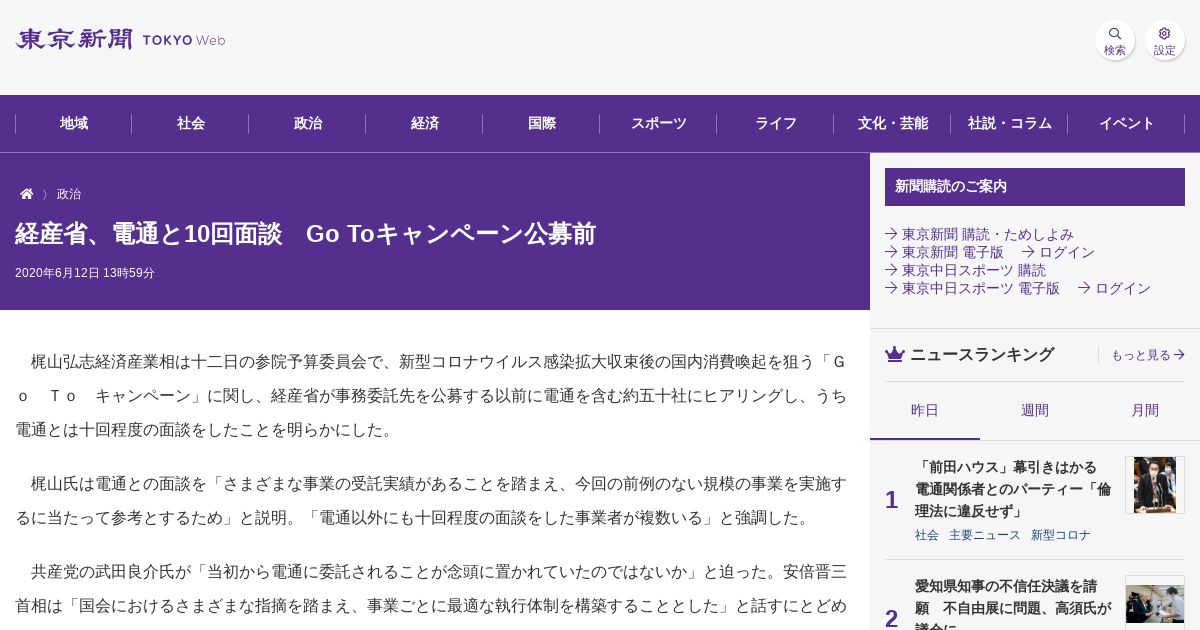Click the article headline 経産省、電通と10回面談
The width and height of the screenshot is (1200, 630).
point(305,234)
